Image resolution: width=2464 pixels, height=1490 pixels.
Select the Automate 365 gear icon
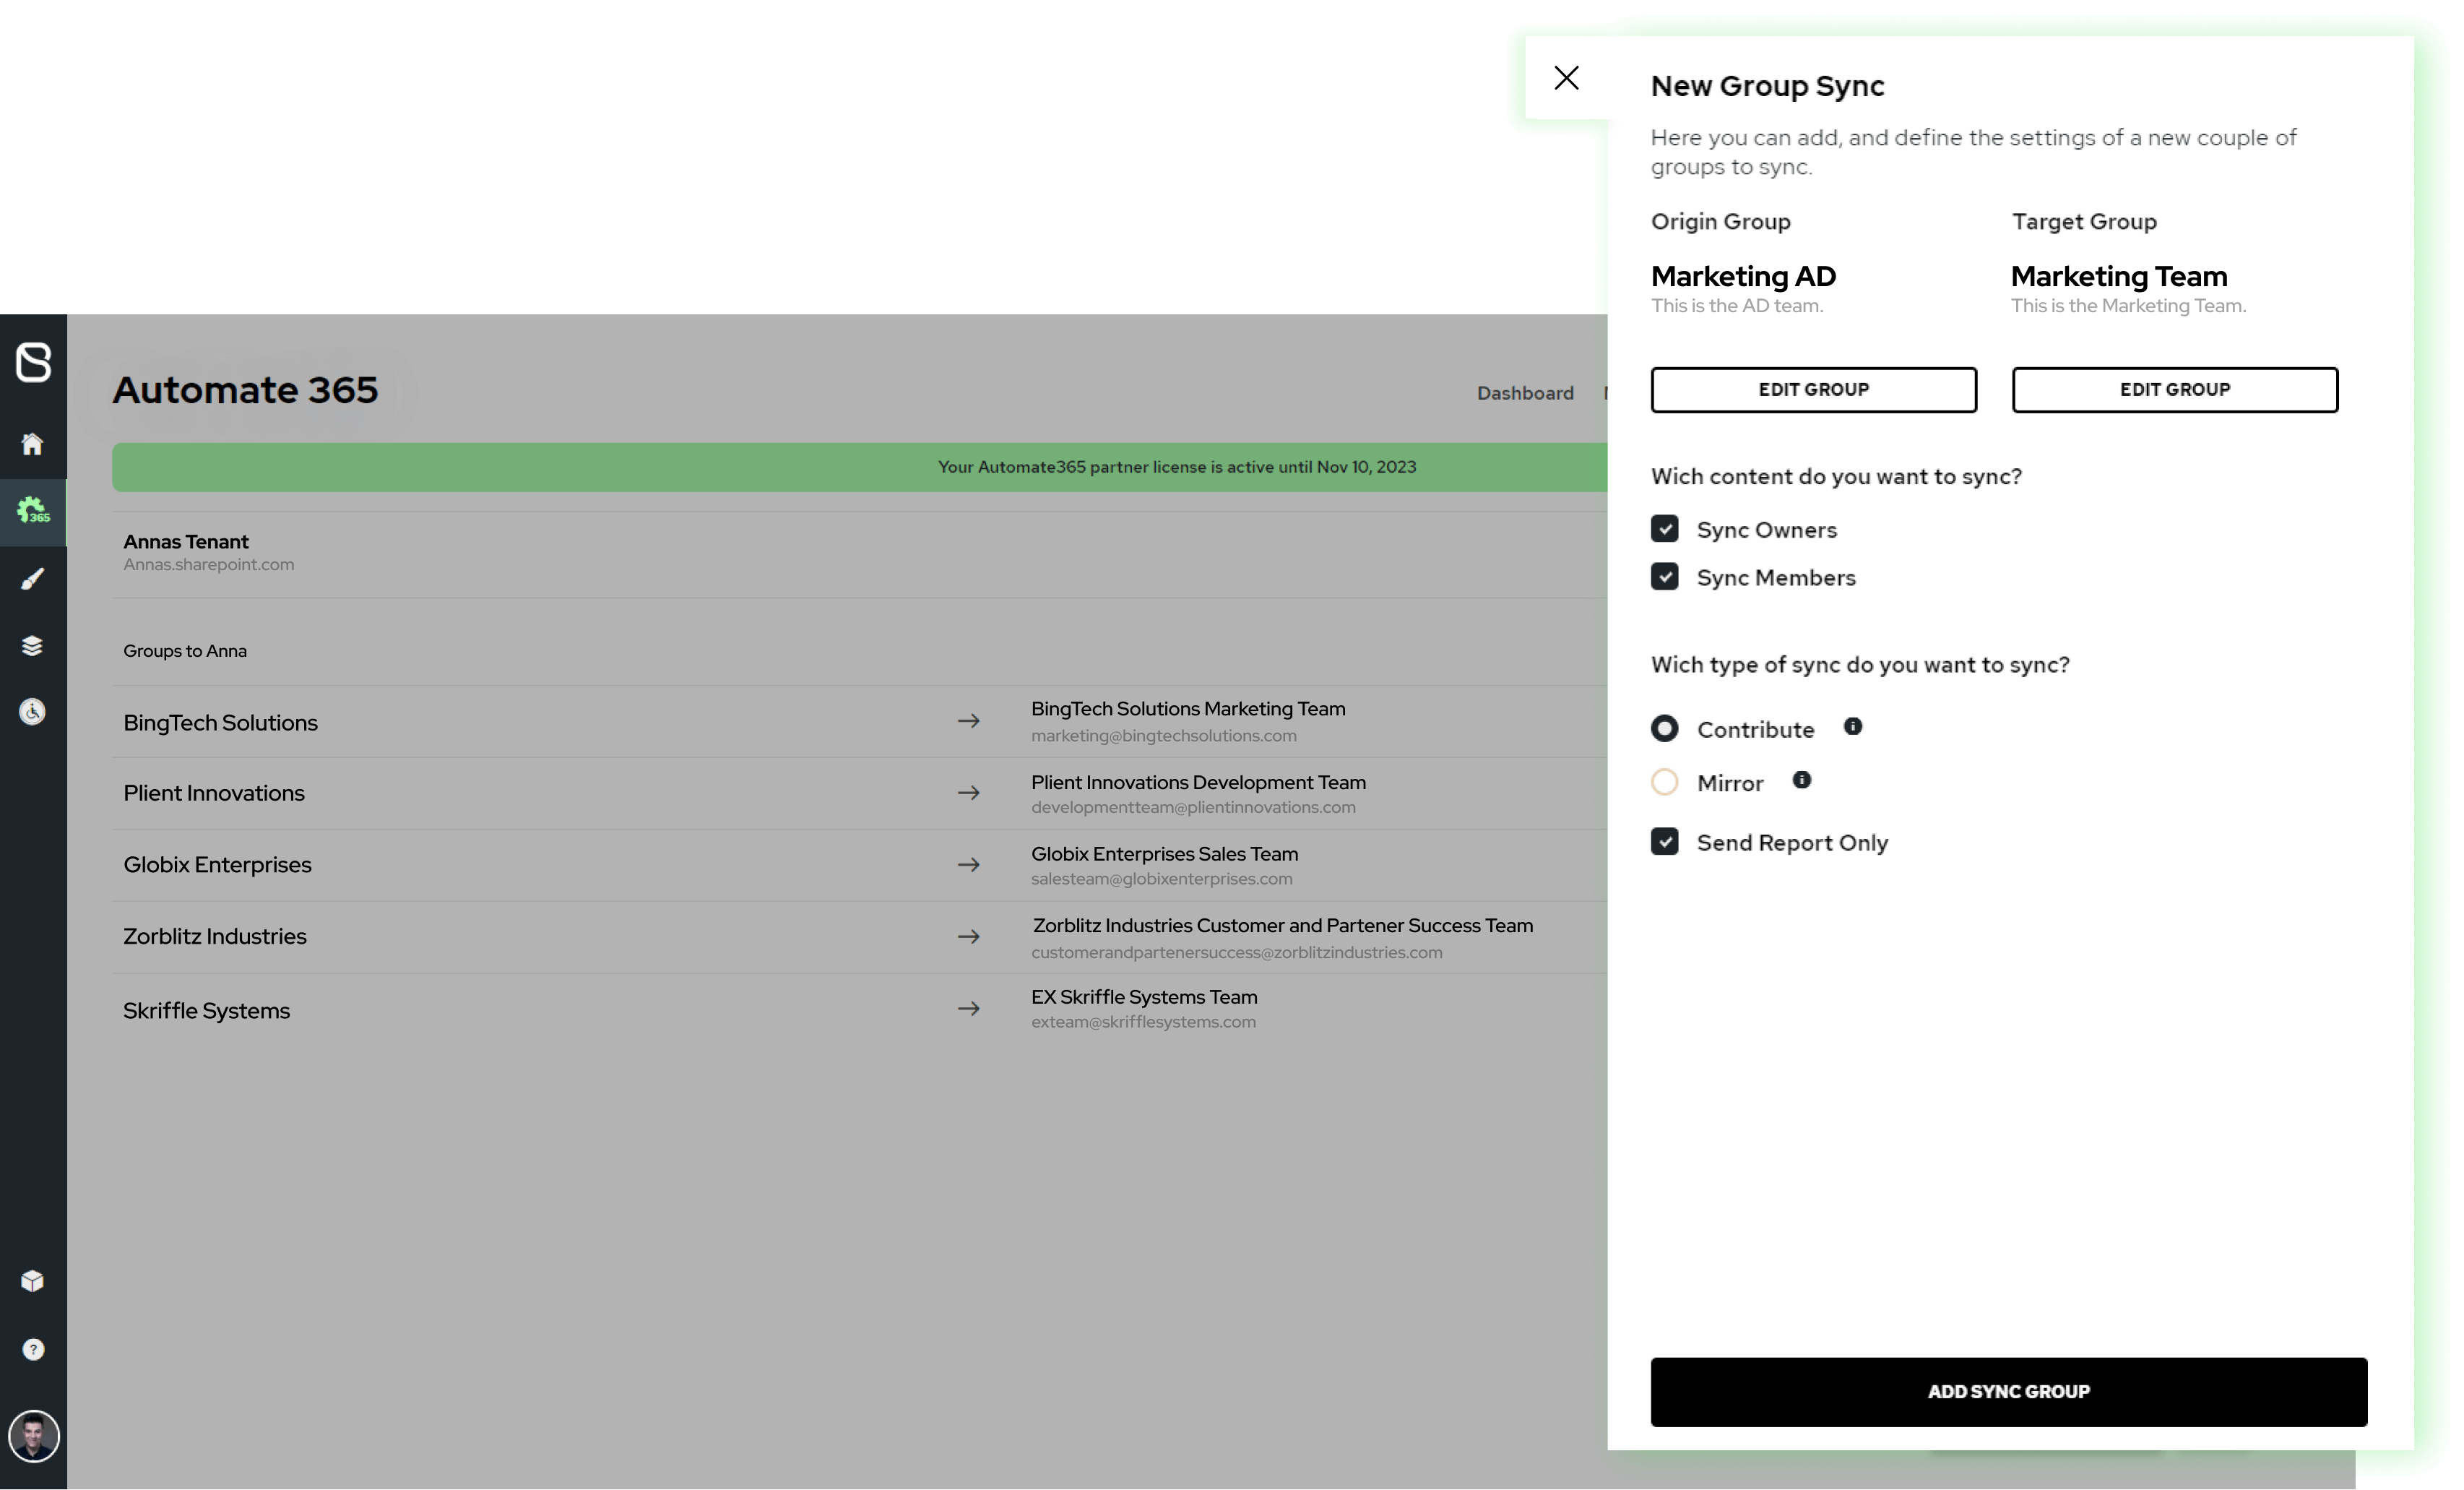coord(33,511)
